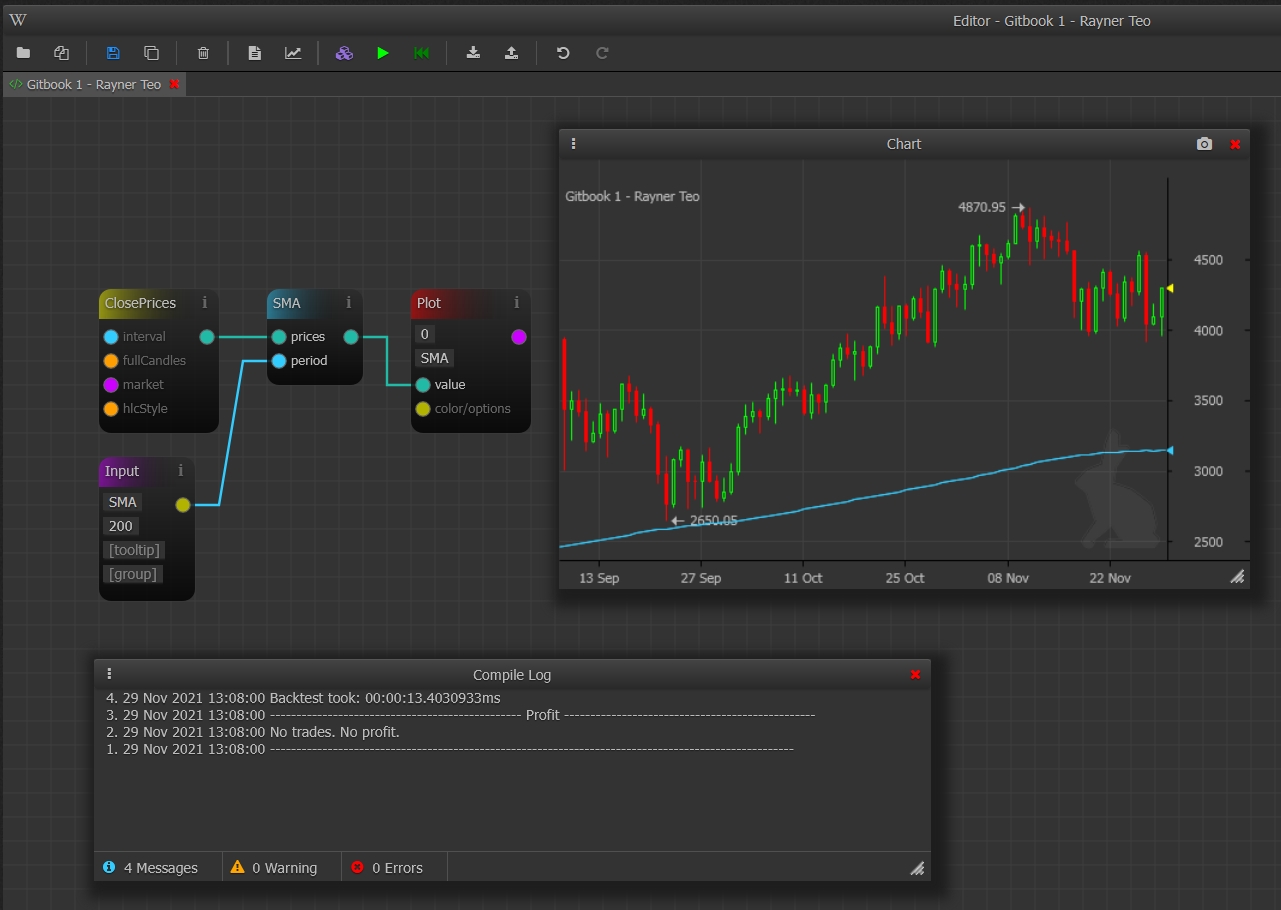Screen dimensions: 1281x910
Task: Undo the last editor action
Action: 563,53
